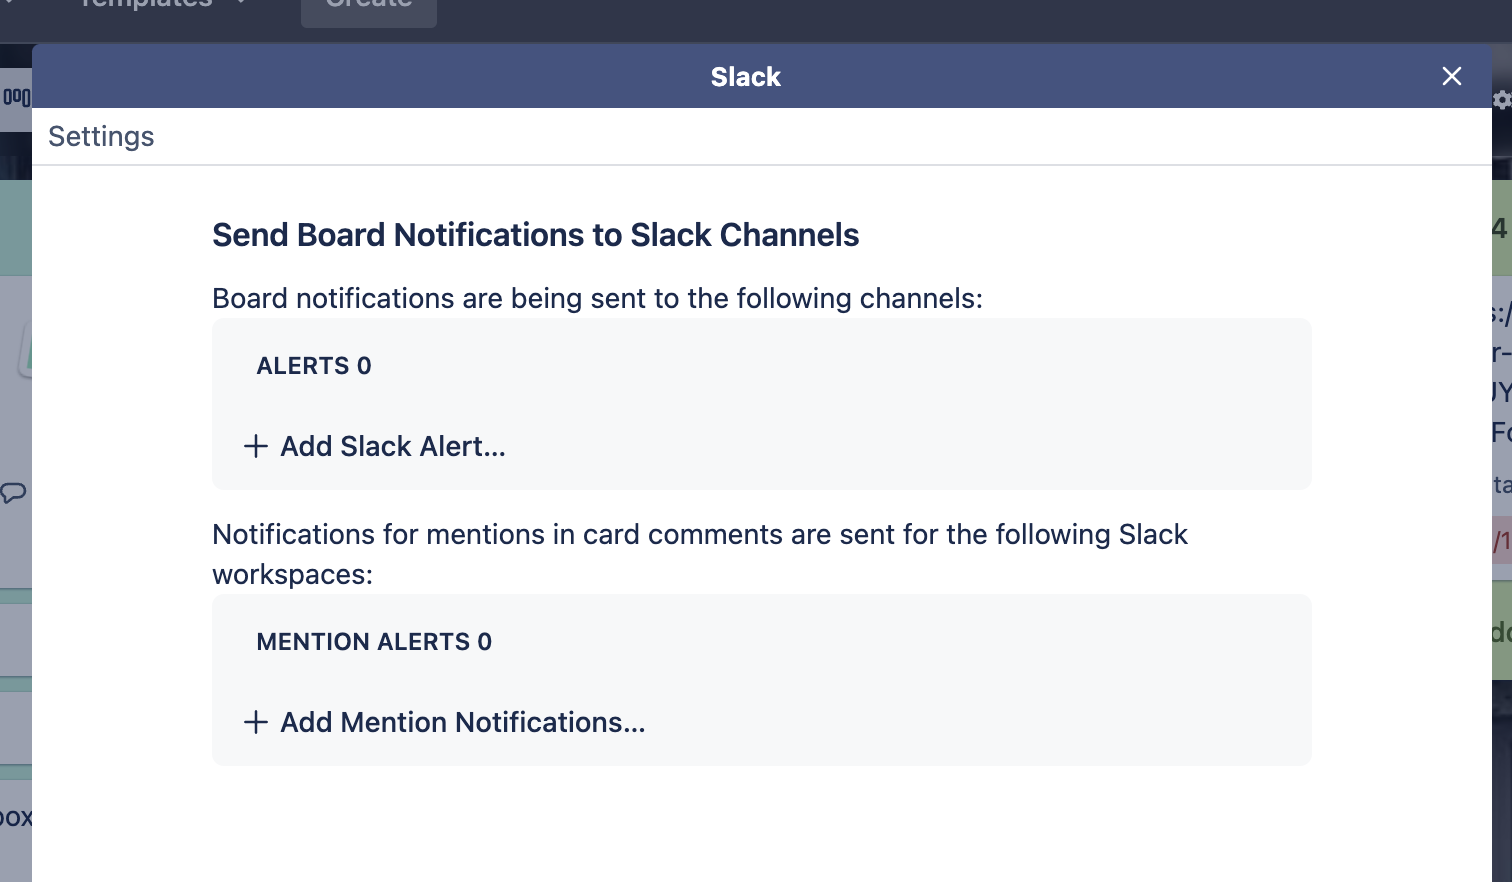Image resolution: width=1512 pixels, height=882 pixels.
Task: Click the Add Slack Alert link
Action: tap(392, 446)
